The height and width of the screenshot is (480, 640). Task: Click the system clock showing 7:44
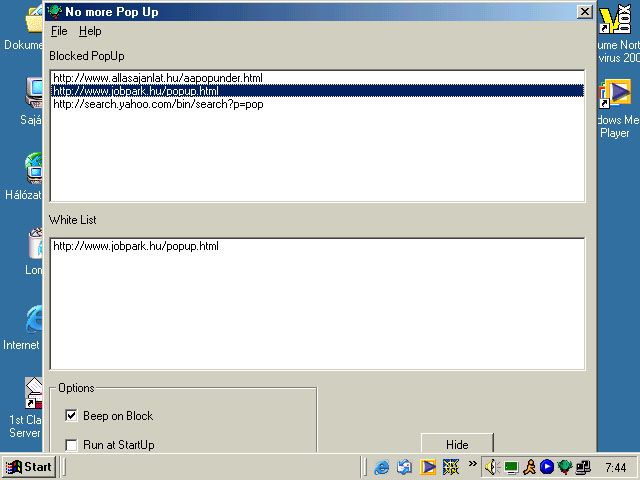click(616, 467)
